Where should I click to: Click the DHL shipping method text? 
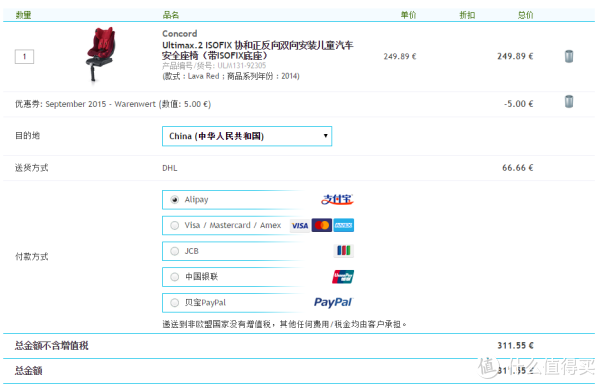pyautogui.click(x=170, y=168)
